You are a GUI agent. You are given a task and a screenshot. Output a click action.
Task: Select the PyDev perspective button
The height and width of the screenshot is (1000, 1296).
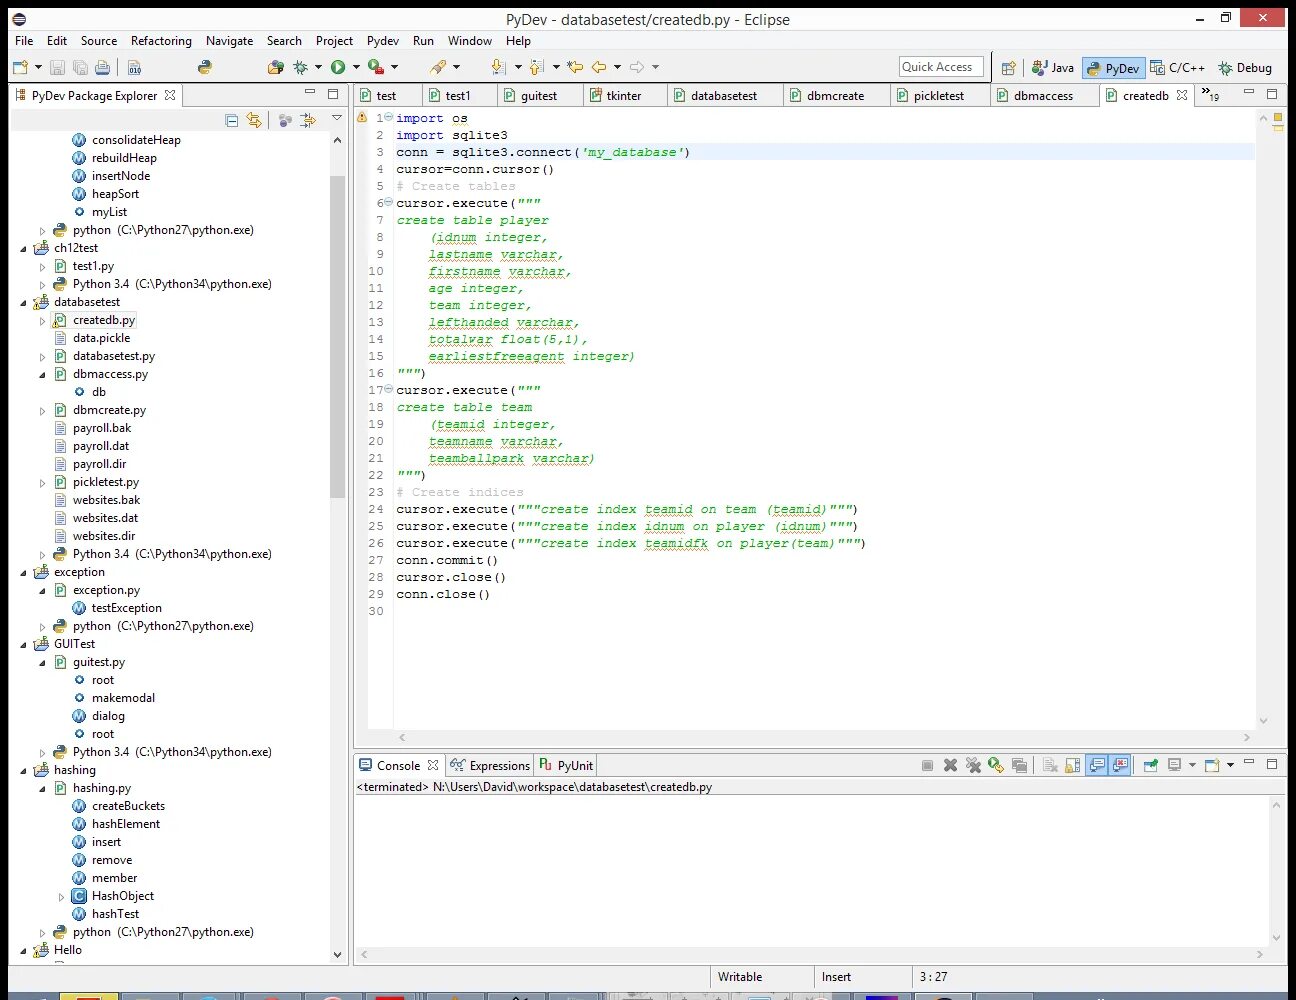pos(1113,68)
